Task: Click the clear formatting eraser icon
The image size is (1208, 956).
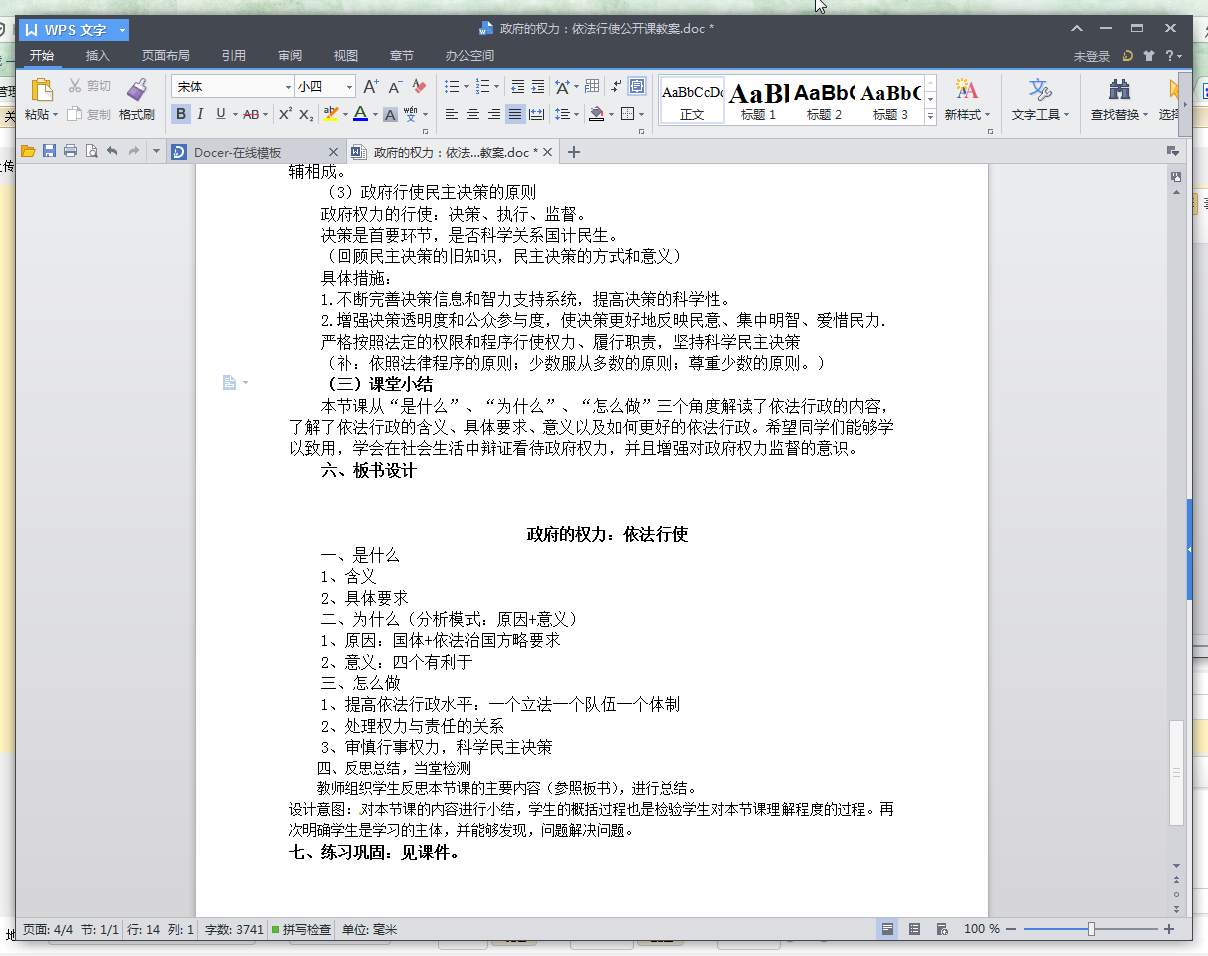Action: (420, 87)
